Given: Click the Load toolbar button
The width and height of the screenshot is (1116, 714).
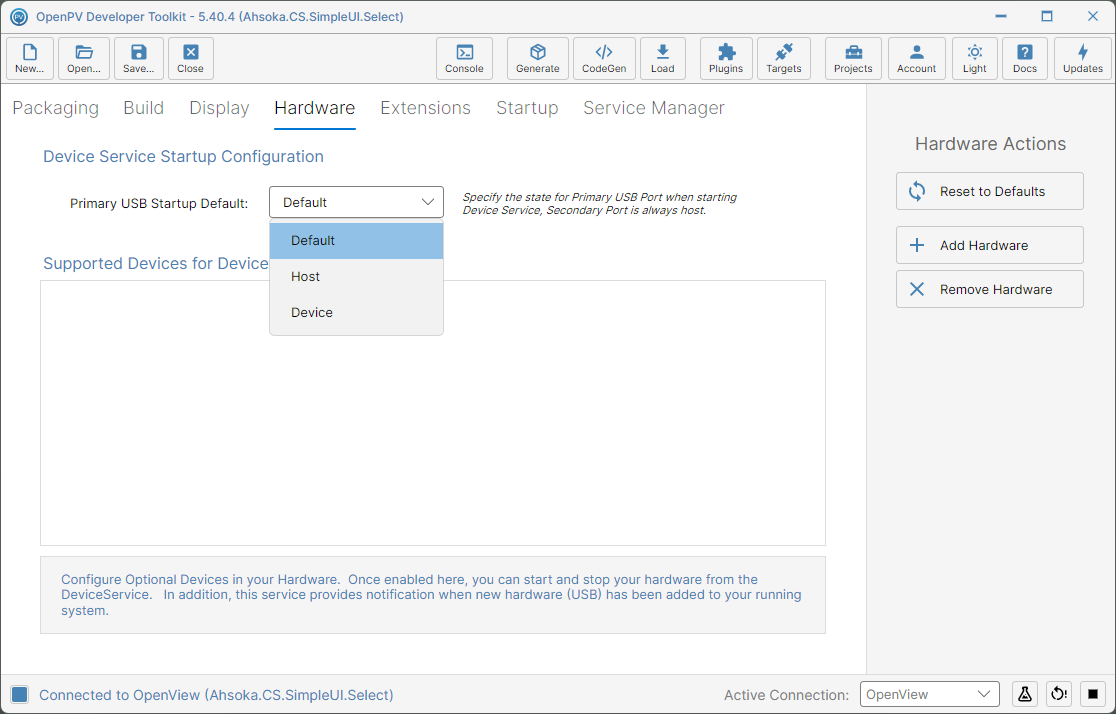Looking at the screenshot, I should [663, 58].
